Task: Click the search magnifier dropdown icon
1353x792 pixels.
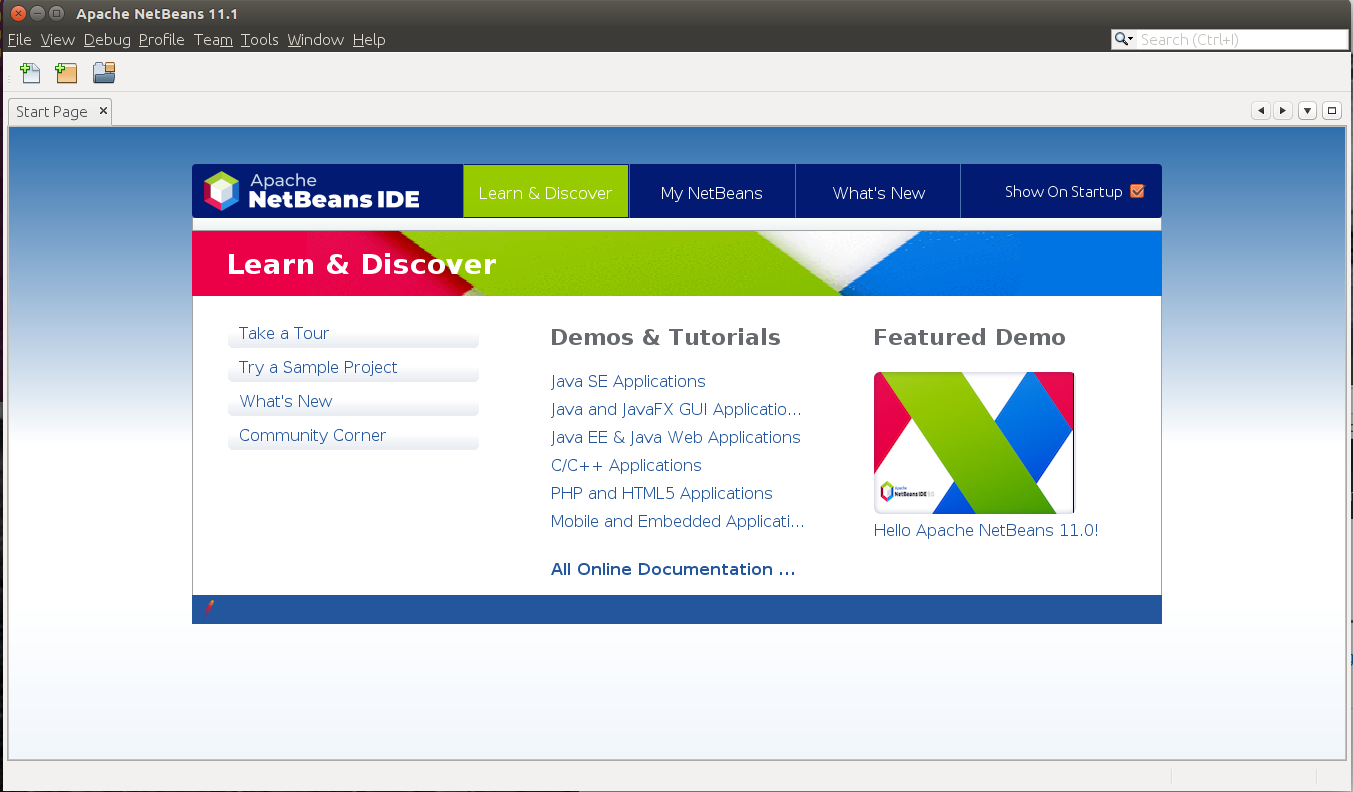Action: click(x=1124, y=40)
